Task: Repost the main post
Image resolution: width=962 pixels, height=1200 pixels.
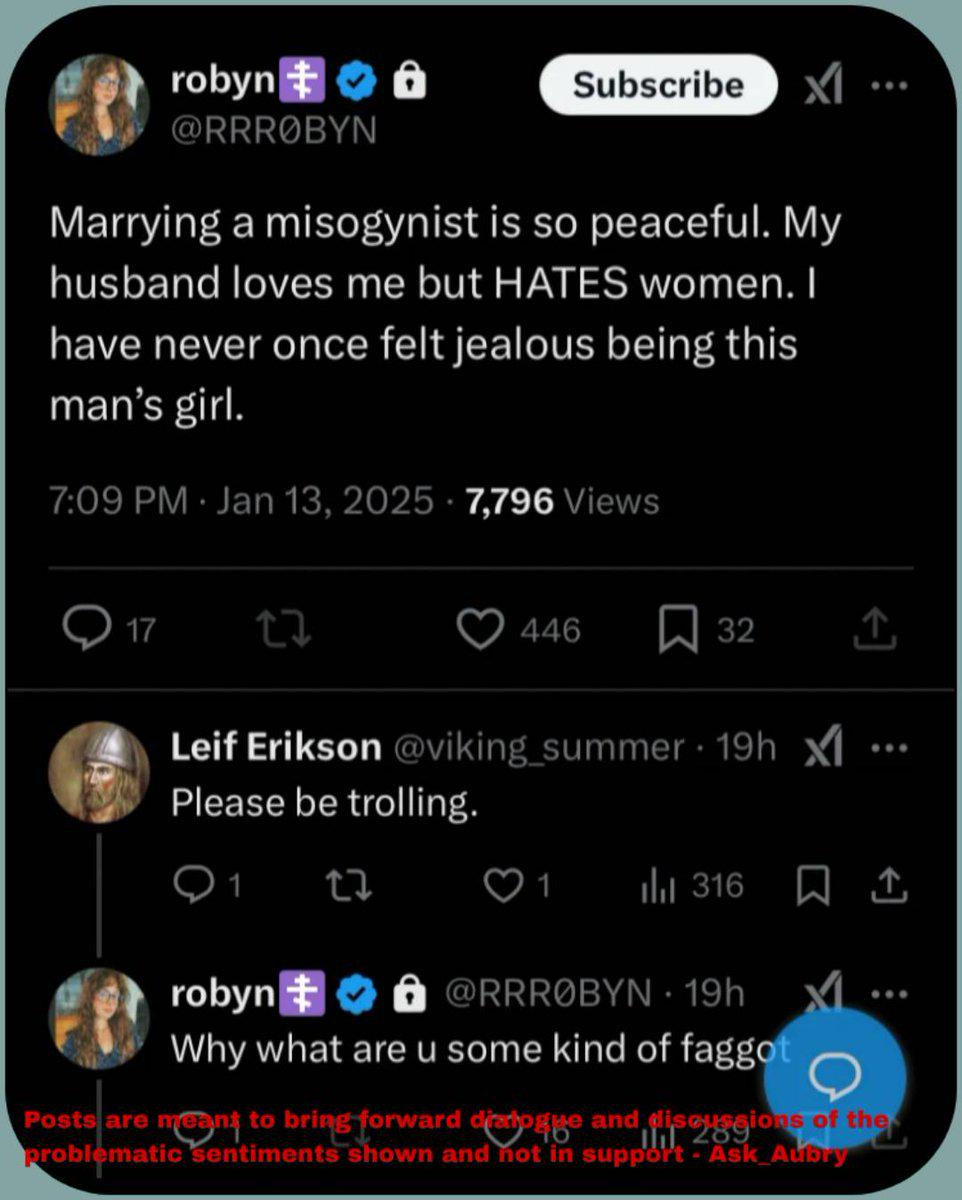Action: pyautogui.click(x=285, y=629)
